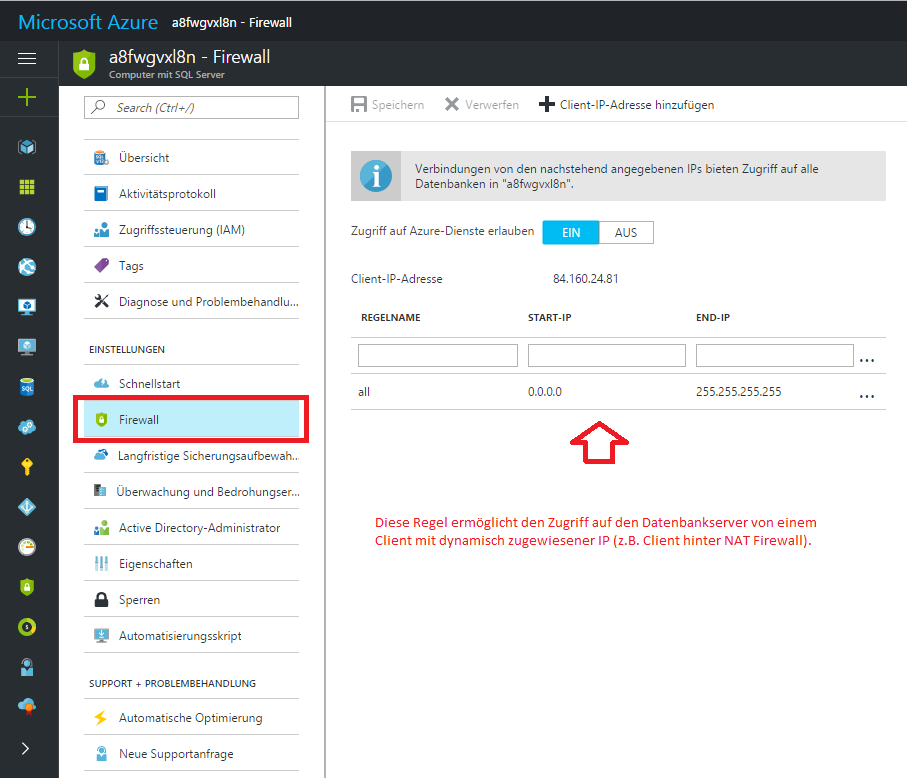Image resolution: width=907 pixels, height=778 pixels.
Task: Click the REGELNAME column header
Action: pos(390,318)
